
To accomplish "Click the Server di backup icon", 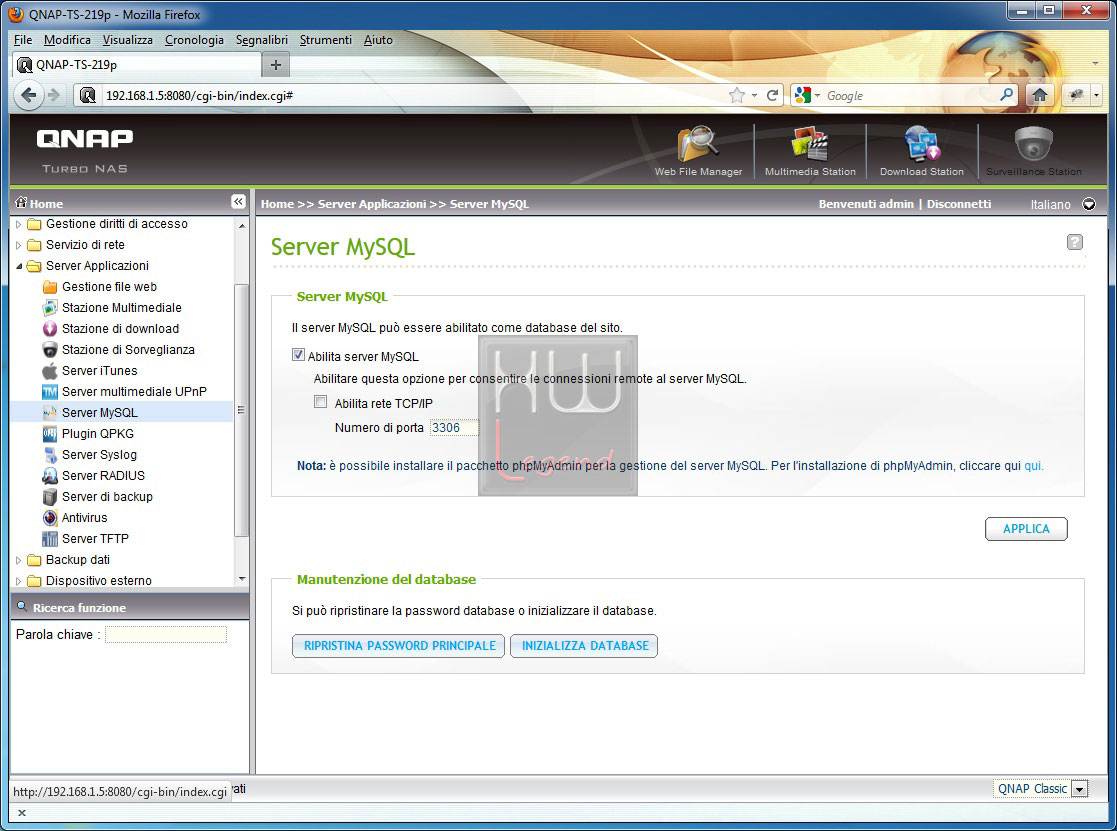I will coord(50,497).
